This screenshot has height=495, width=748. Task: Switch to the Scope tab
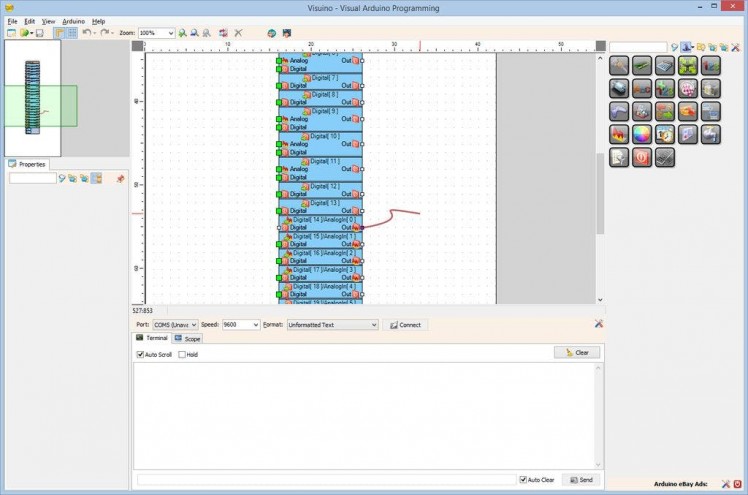189,339
